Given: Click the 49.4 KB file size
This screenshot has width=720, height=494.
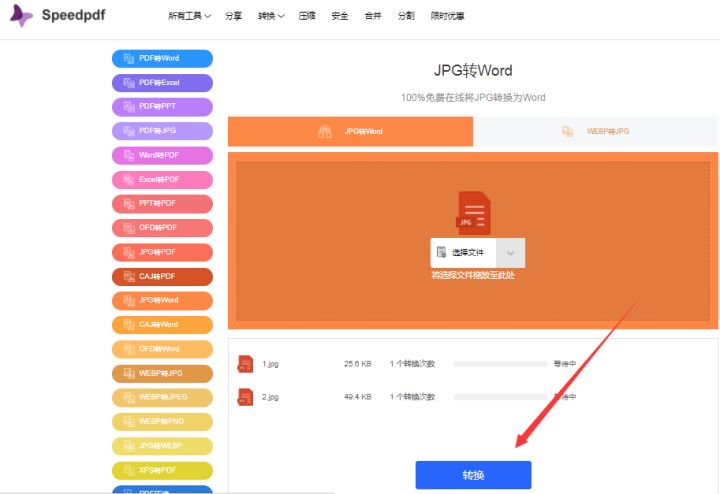Looking at the screenshot, I should (x=358, y=397).
